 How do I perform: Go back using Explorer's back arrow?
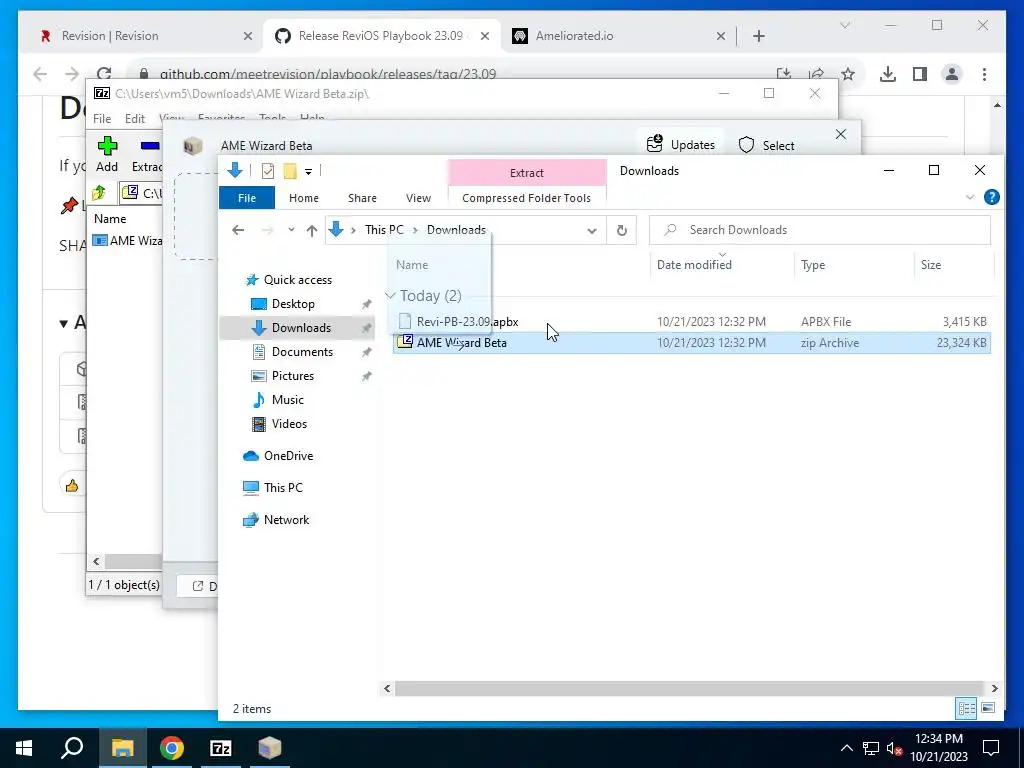pos(238,230)
